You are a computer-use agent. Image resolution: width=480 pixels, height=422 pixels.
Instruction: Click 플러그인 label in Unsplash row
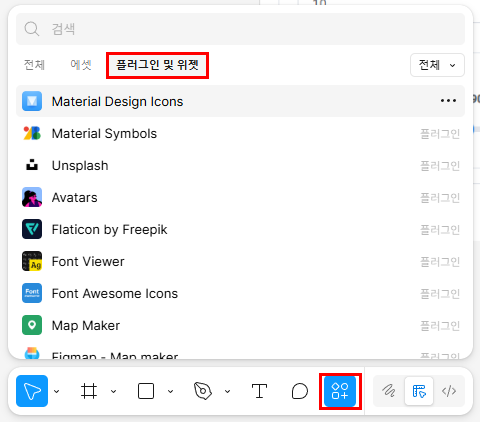point(440,166)
